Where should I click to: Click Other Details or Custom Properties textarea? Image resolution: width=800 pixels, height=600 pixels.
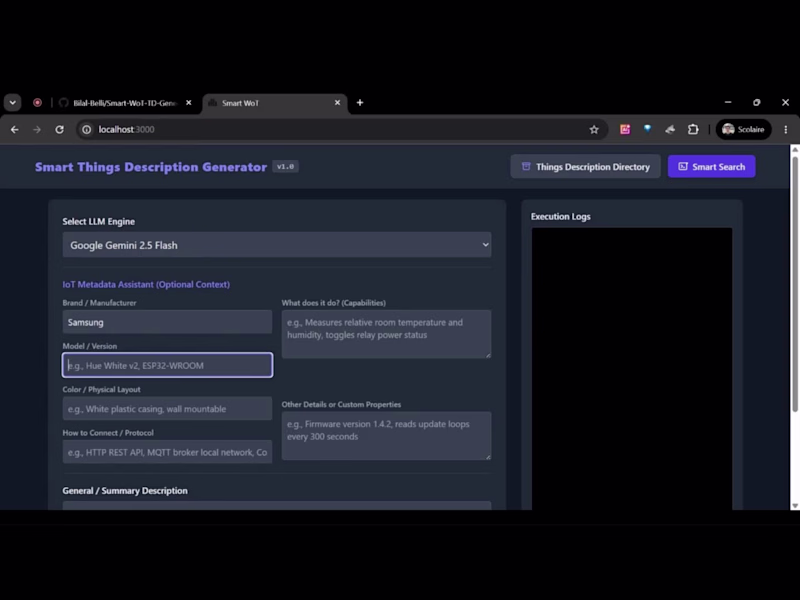tap(386, 436)
